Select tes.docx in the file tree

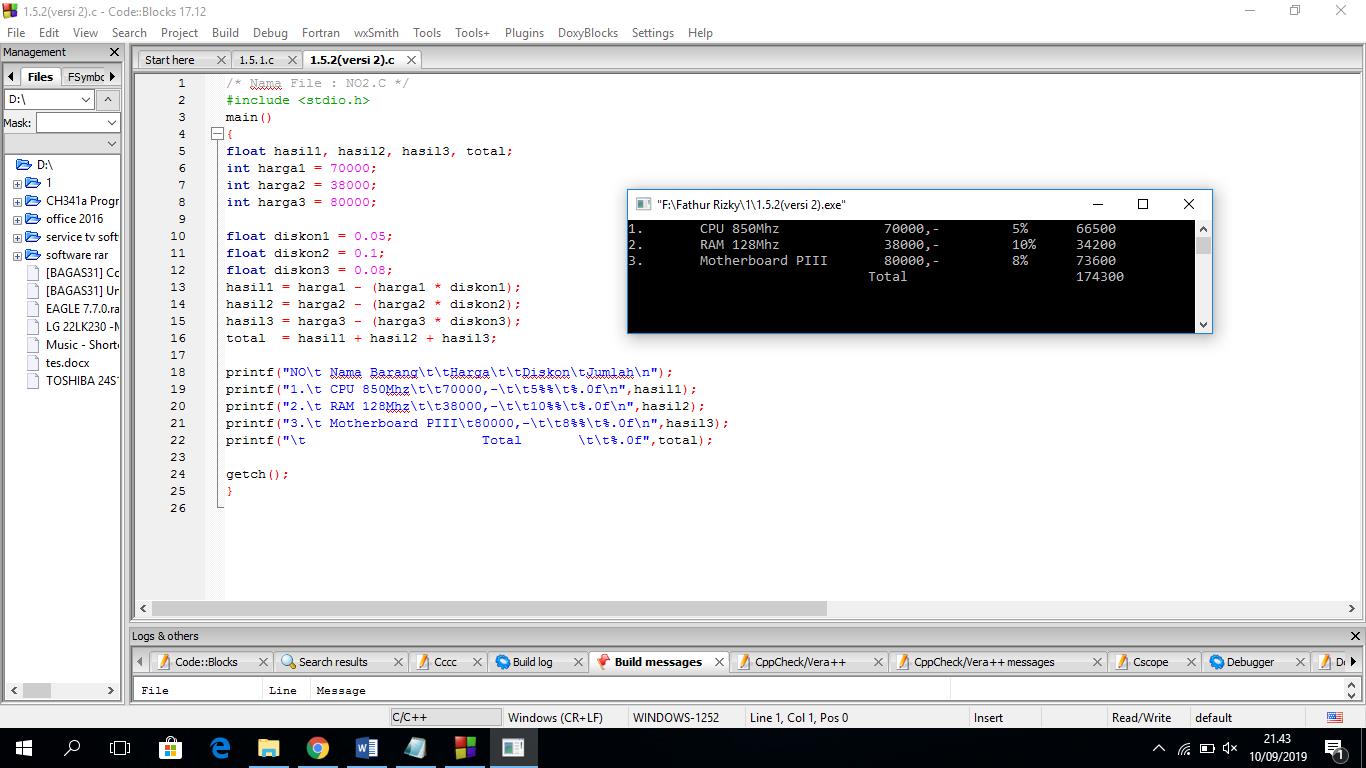coord(66,362)
